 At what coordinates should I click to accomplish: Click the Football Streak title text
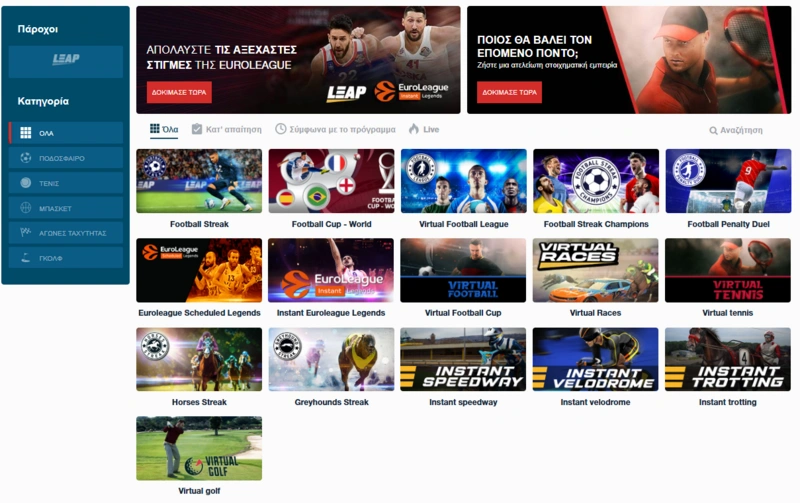pos(199,224)
